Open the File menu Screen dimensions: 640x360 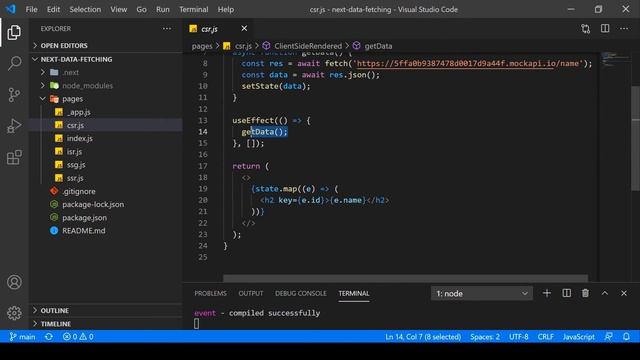(x=31, y=9)
